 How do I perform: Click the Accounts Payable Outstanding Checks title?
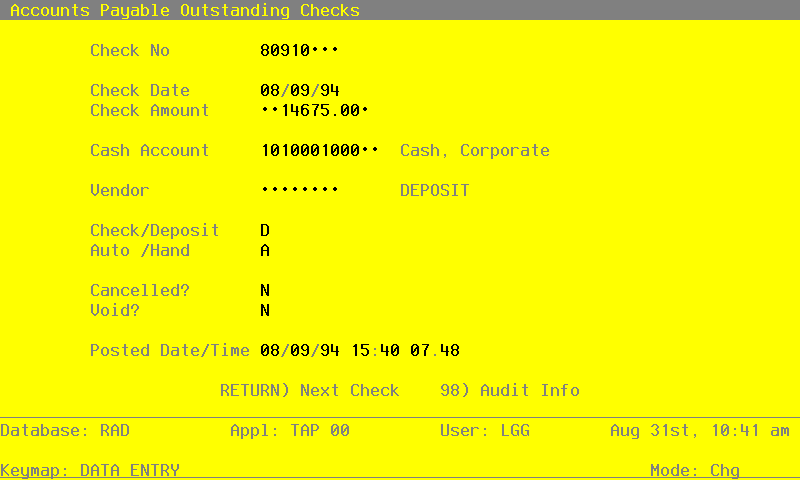tap(185, 10)
